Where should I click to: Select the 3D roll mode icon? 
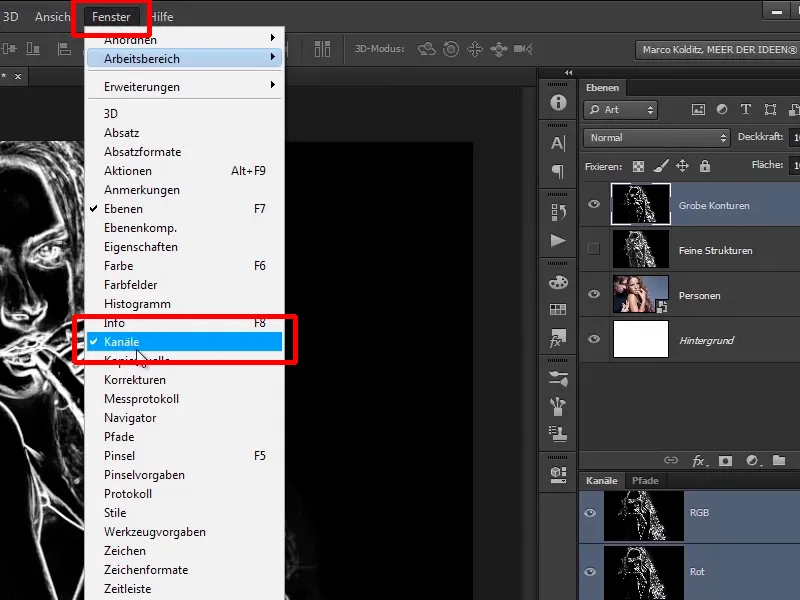coord(451,49)
